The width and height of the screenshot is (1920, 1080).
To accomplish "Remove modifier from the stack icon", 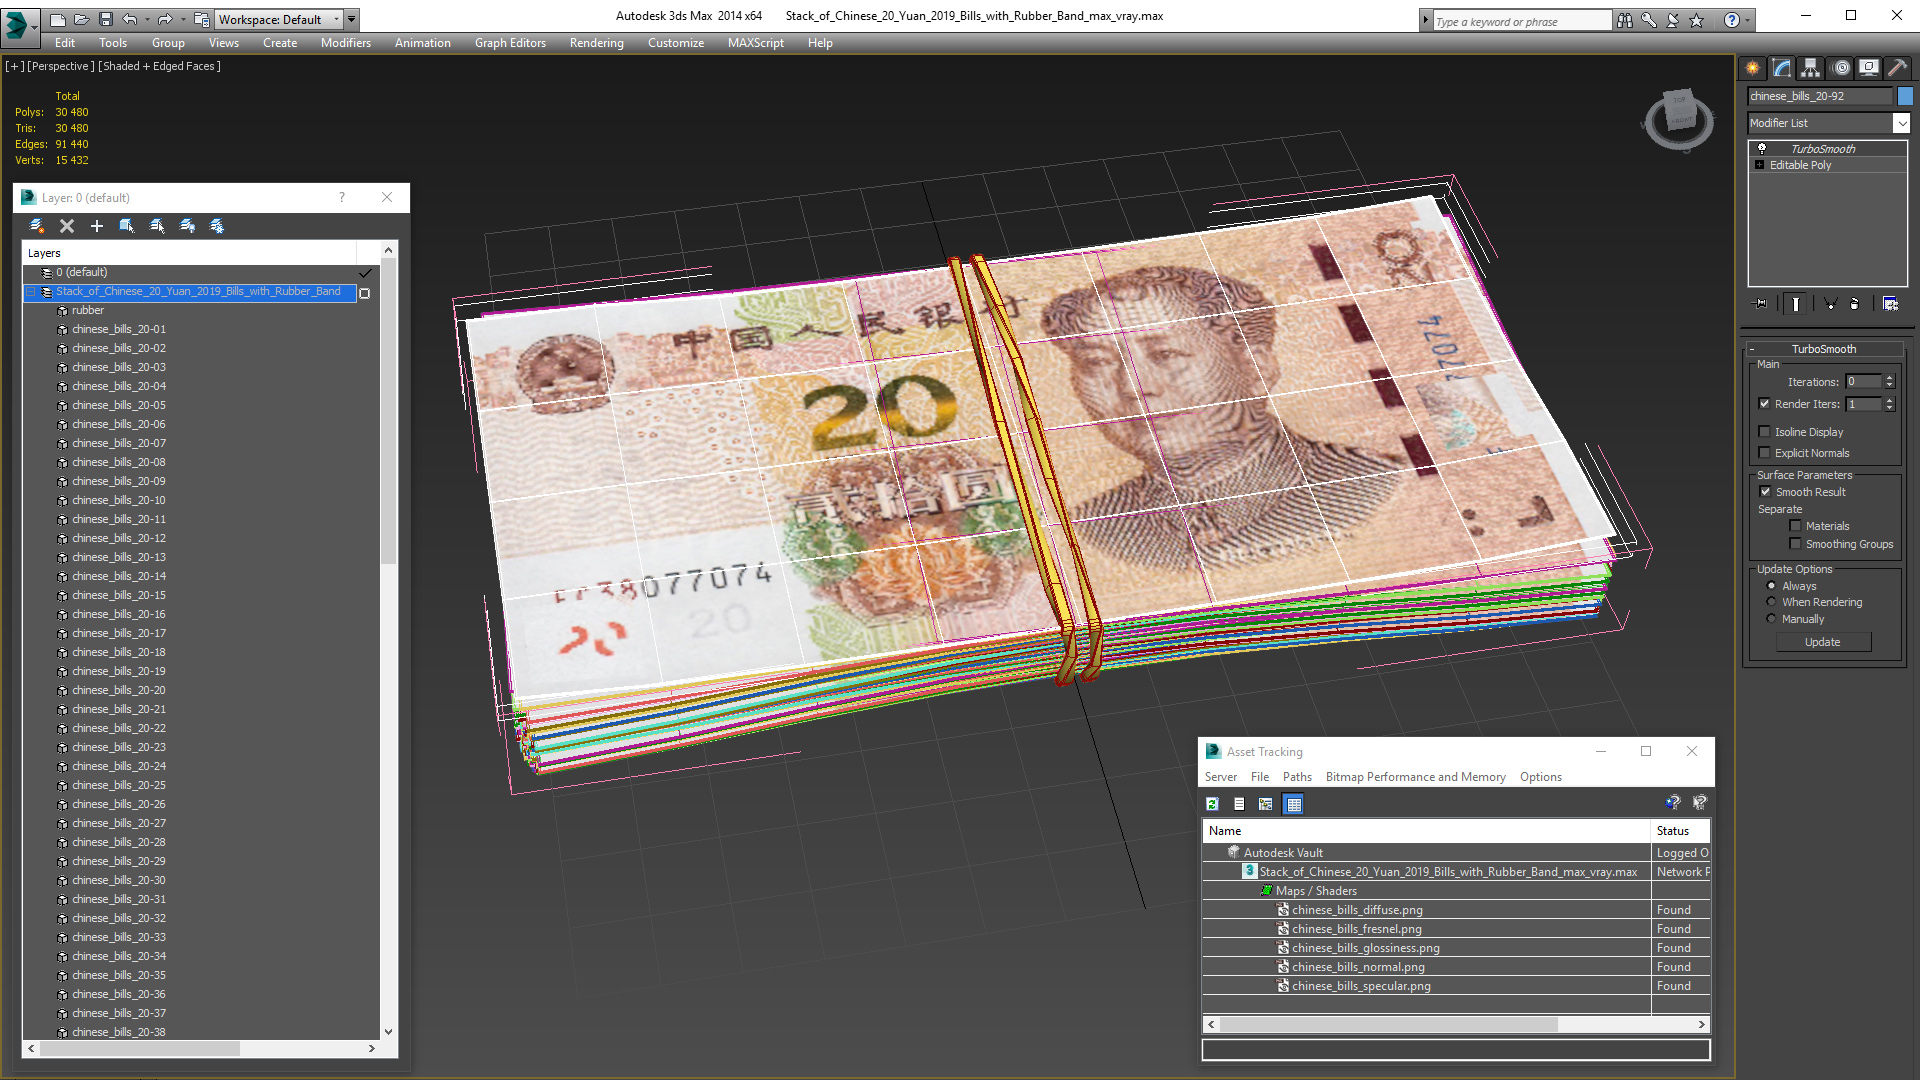I will pyautogui.click(x=1855, y=304).
